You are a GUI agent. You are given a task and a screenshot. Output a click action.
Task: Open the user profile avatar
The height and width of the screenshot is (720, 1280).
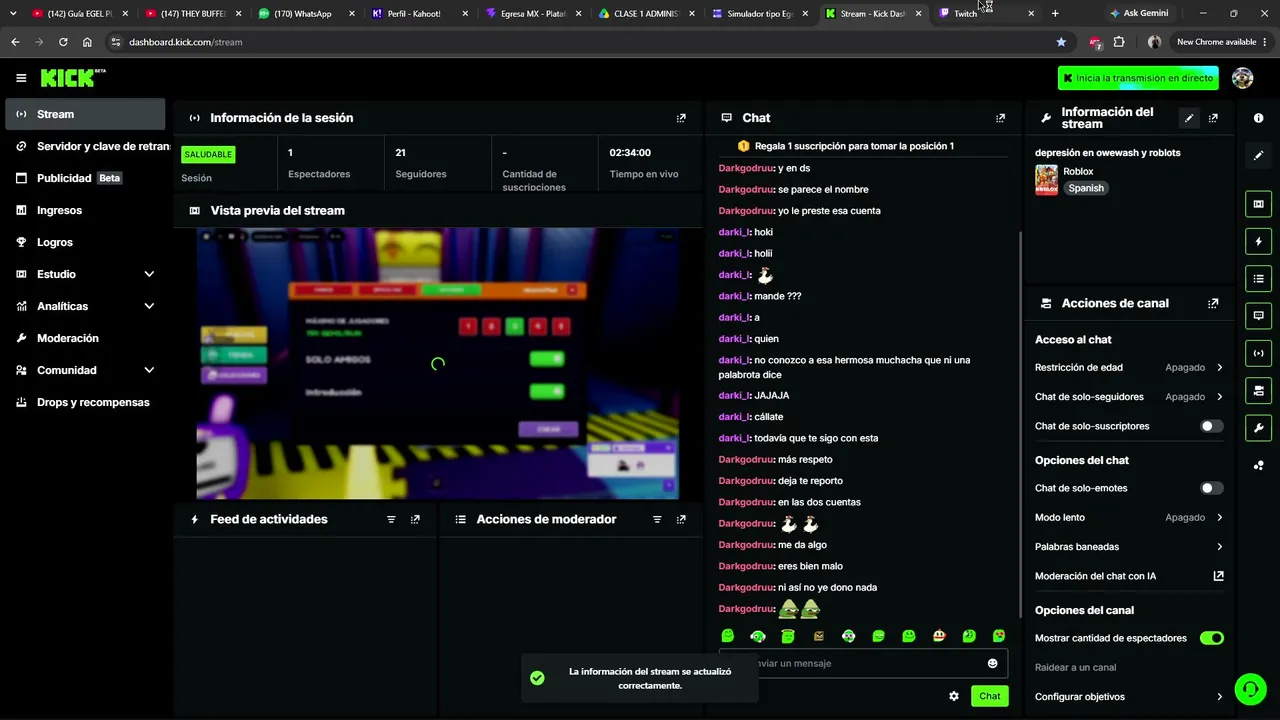pyautogui.click(x=1242, y=78)
